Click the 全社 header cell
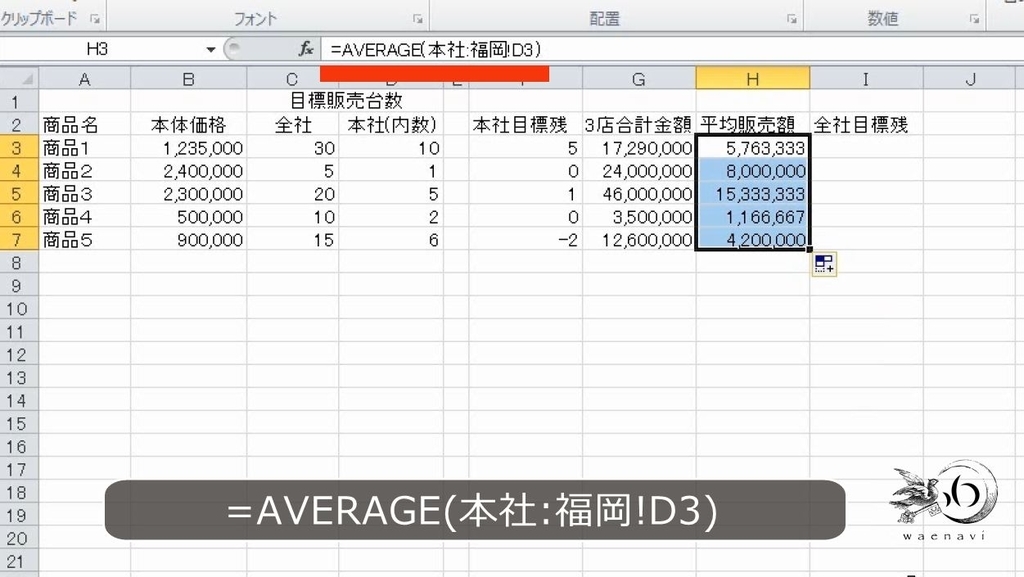Screen dimensions: 1024x577 pyautogui.click(x=293, y=125)
